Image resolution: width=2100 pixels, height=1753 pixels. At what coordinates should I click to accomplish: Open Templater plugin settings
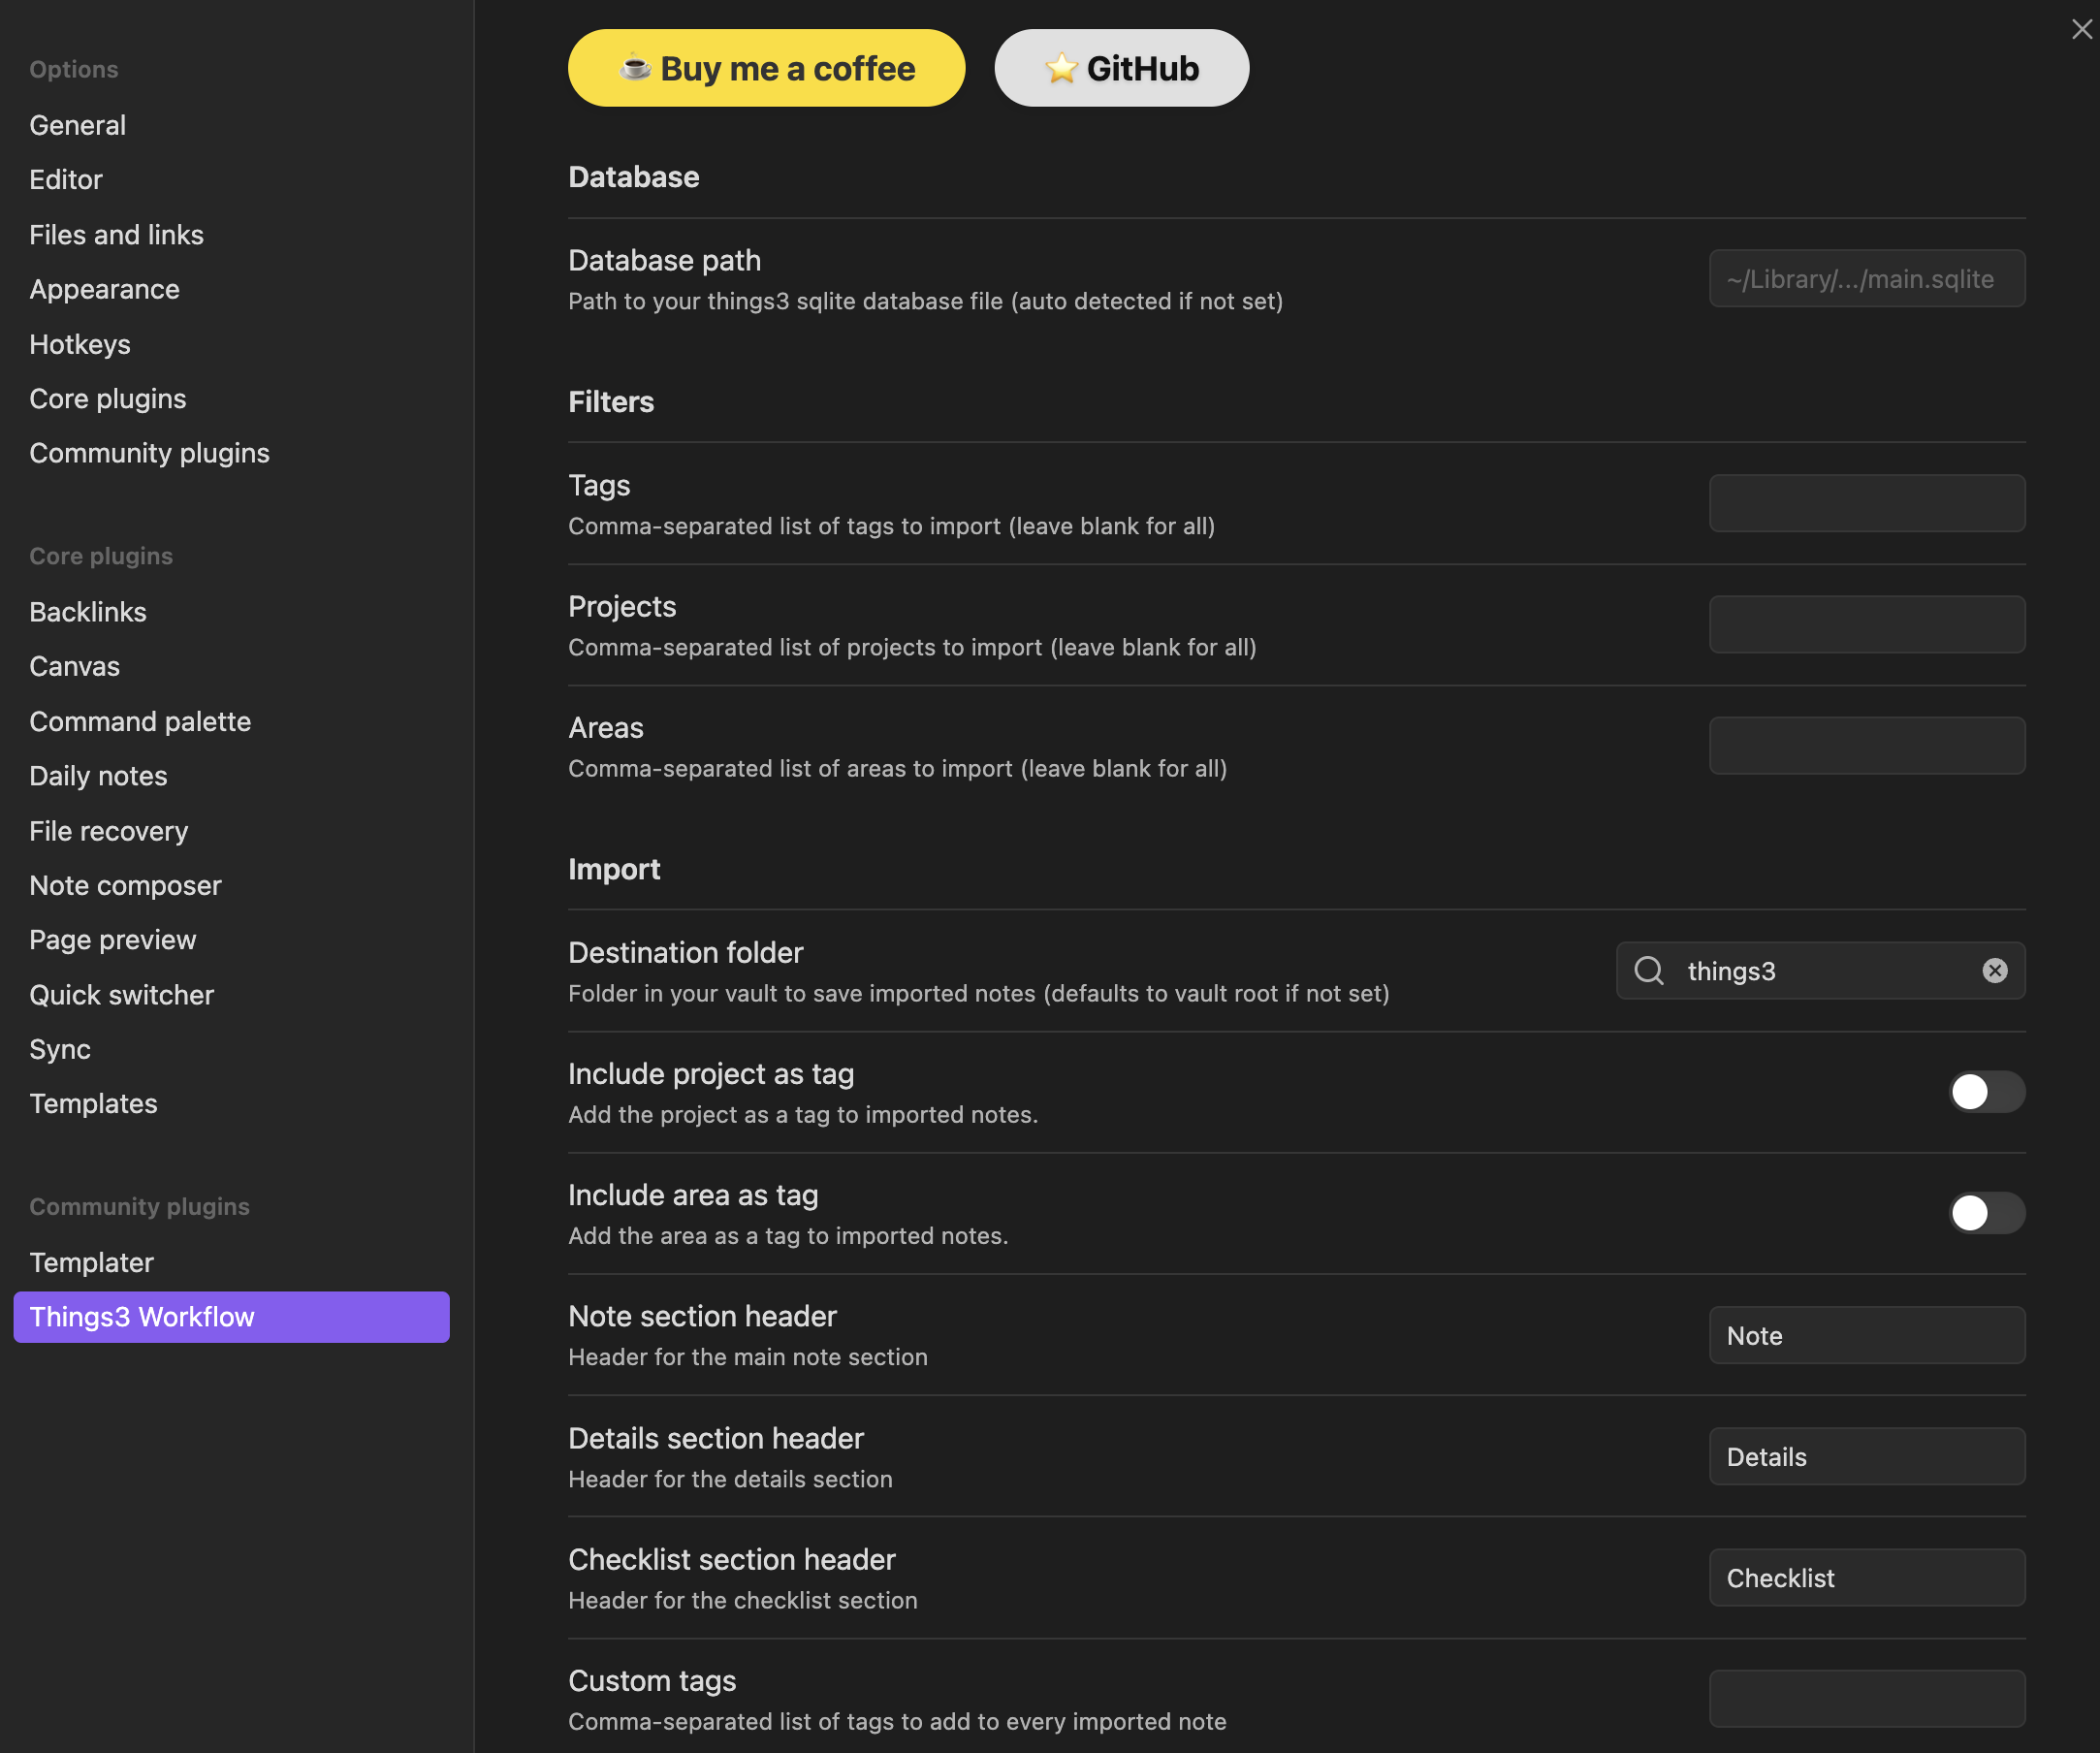(91, 1261)
